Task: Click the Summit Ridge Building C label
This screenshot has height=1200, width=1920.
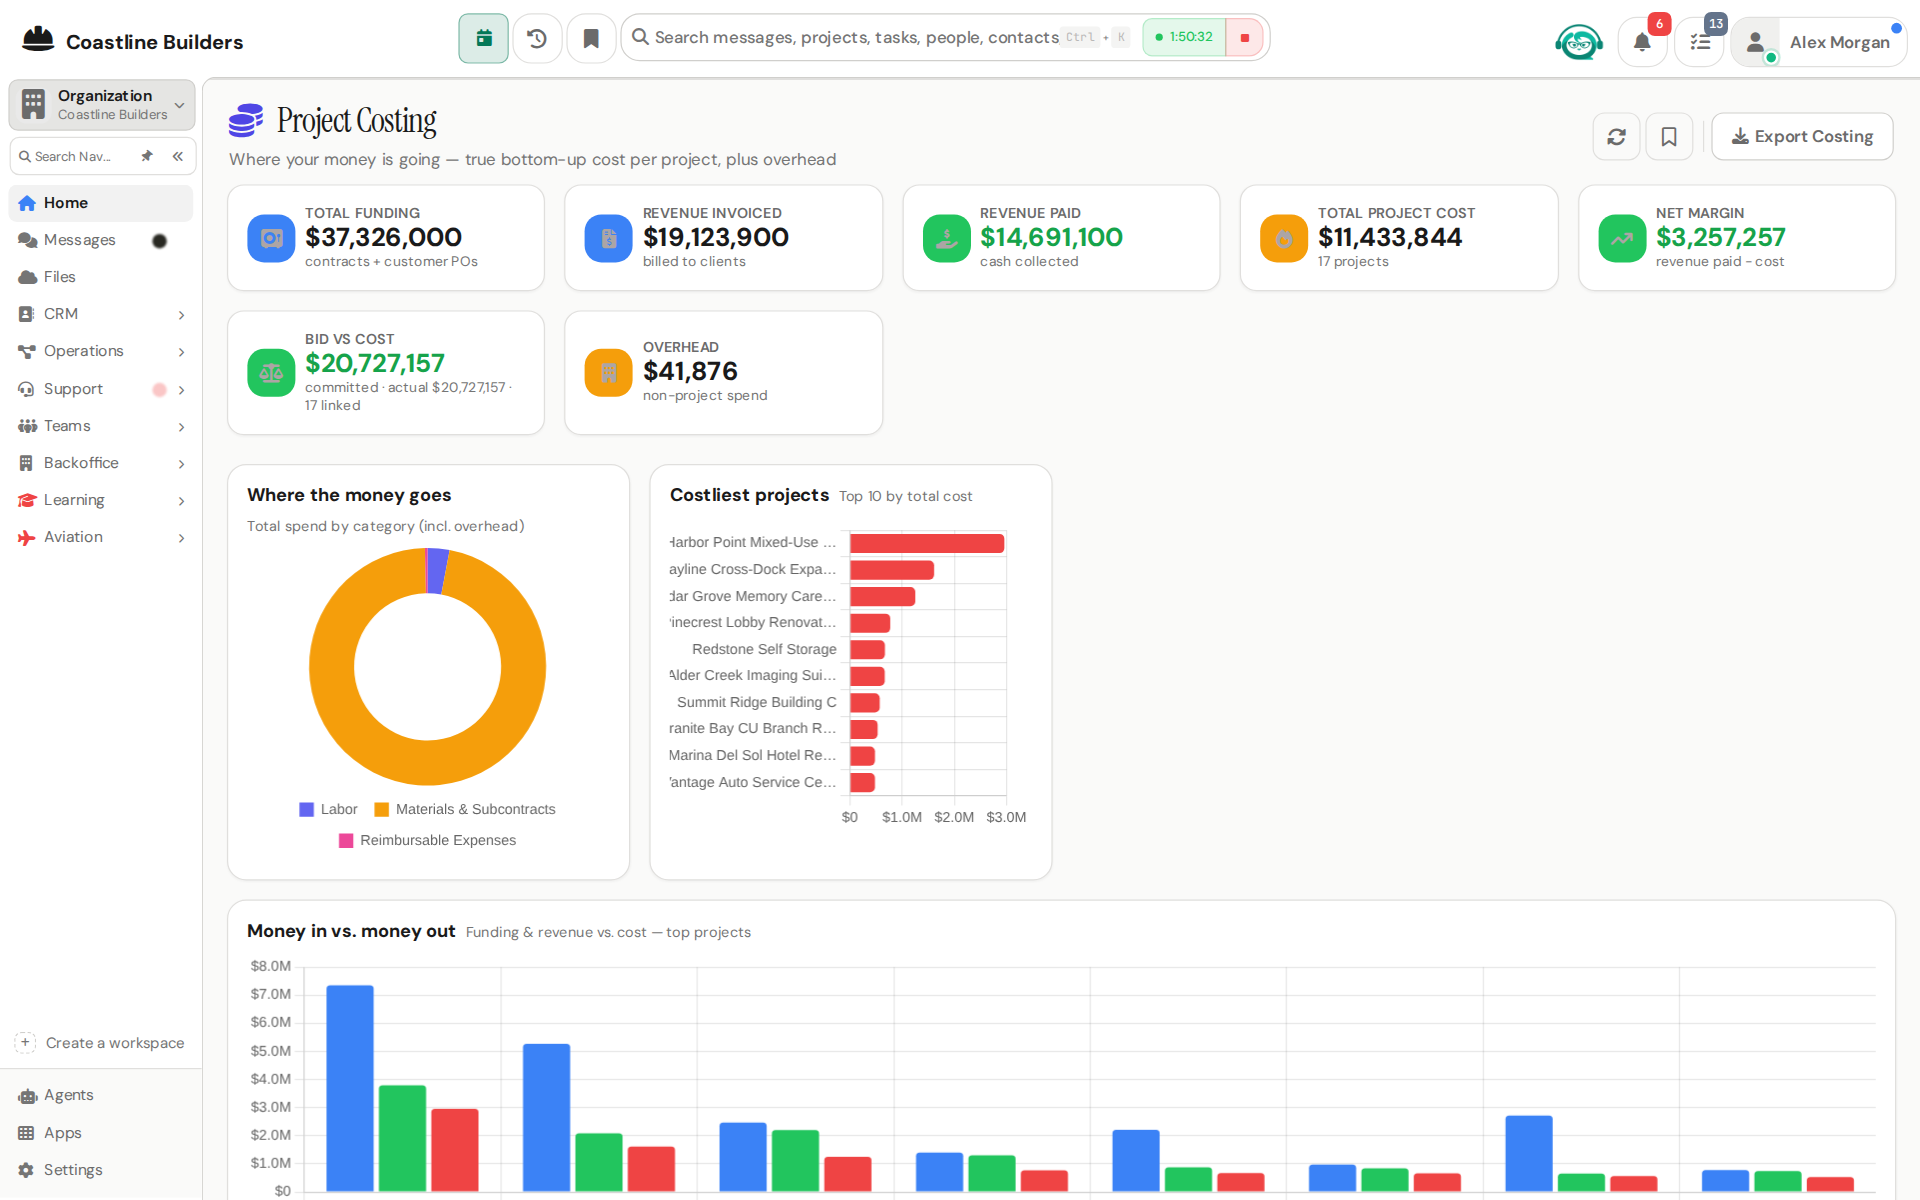Action: 757,702
